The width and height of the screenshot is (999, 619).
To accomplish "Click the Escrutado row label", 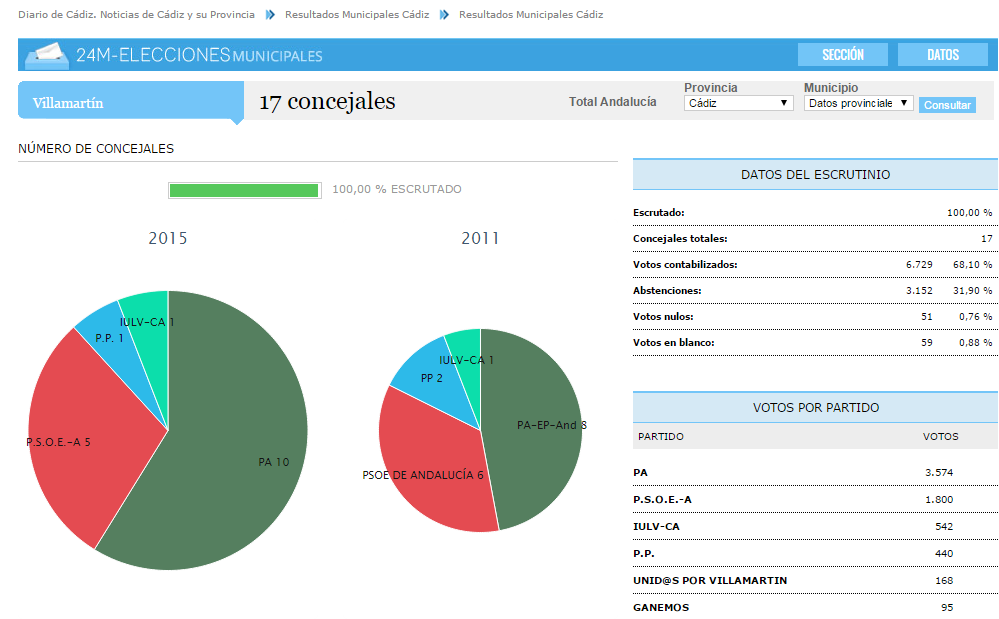I will coord(659,213).
